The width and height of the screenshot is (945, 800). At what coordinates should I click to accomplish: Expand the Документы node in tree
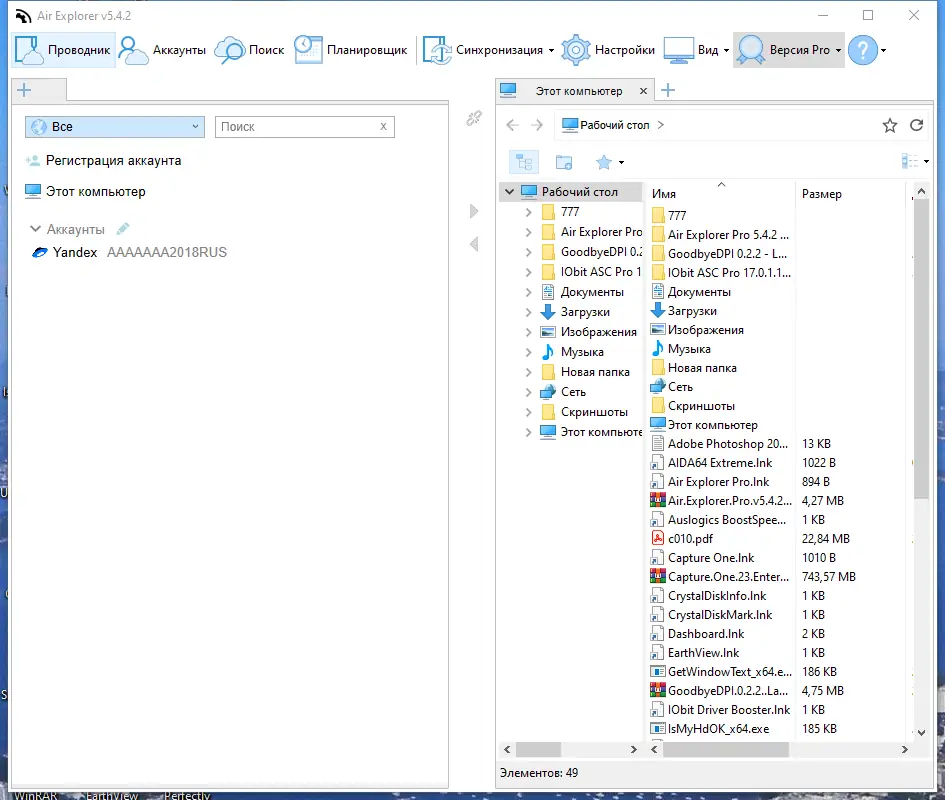point(529,292)
